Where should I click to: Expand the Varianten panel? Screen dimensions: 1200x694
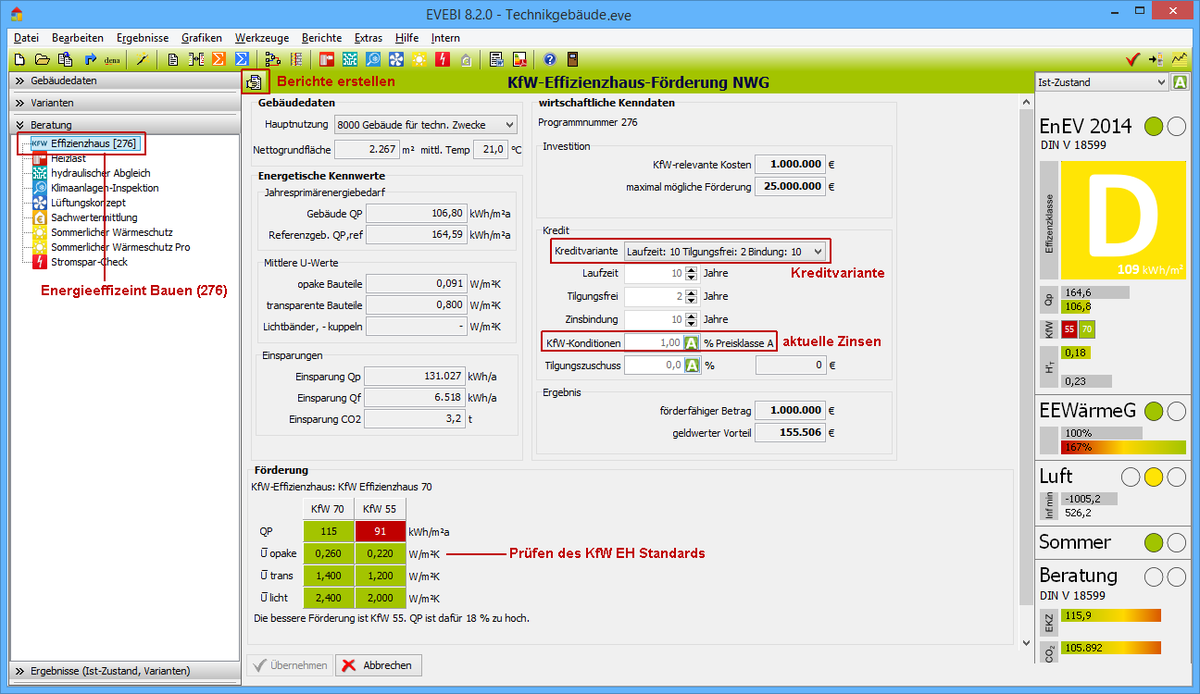click(x=124, y=103)
